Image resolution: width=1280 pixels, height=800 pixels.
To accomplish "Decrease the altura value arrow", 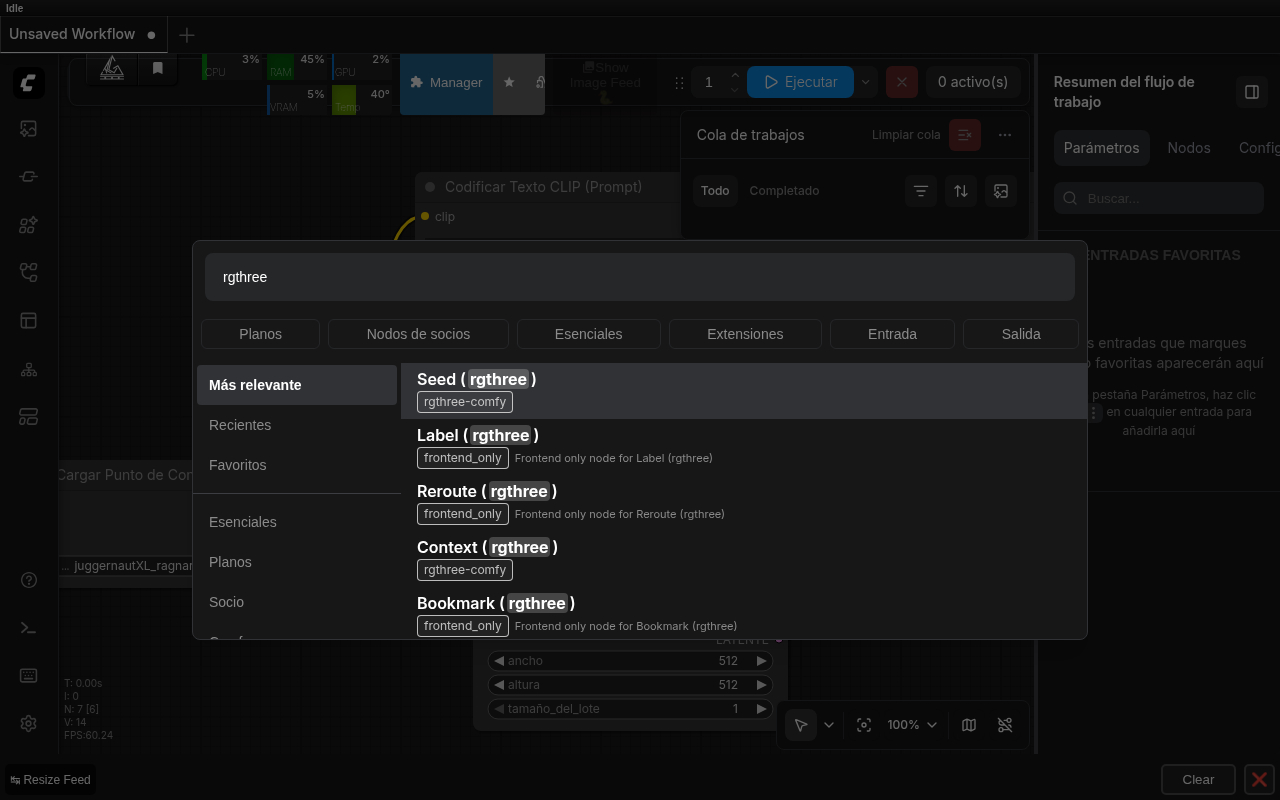I will 498,685.
